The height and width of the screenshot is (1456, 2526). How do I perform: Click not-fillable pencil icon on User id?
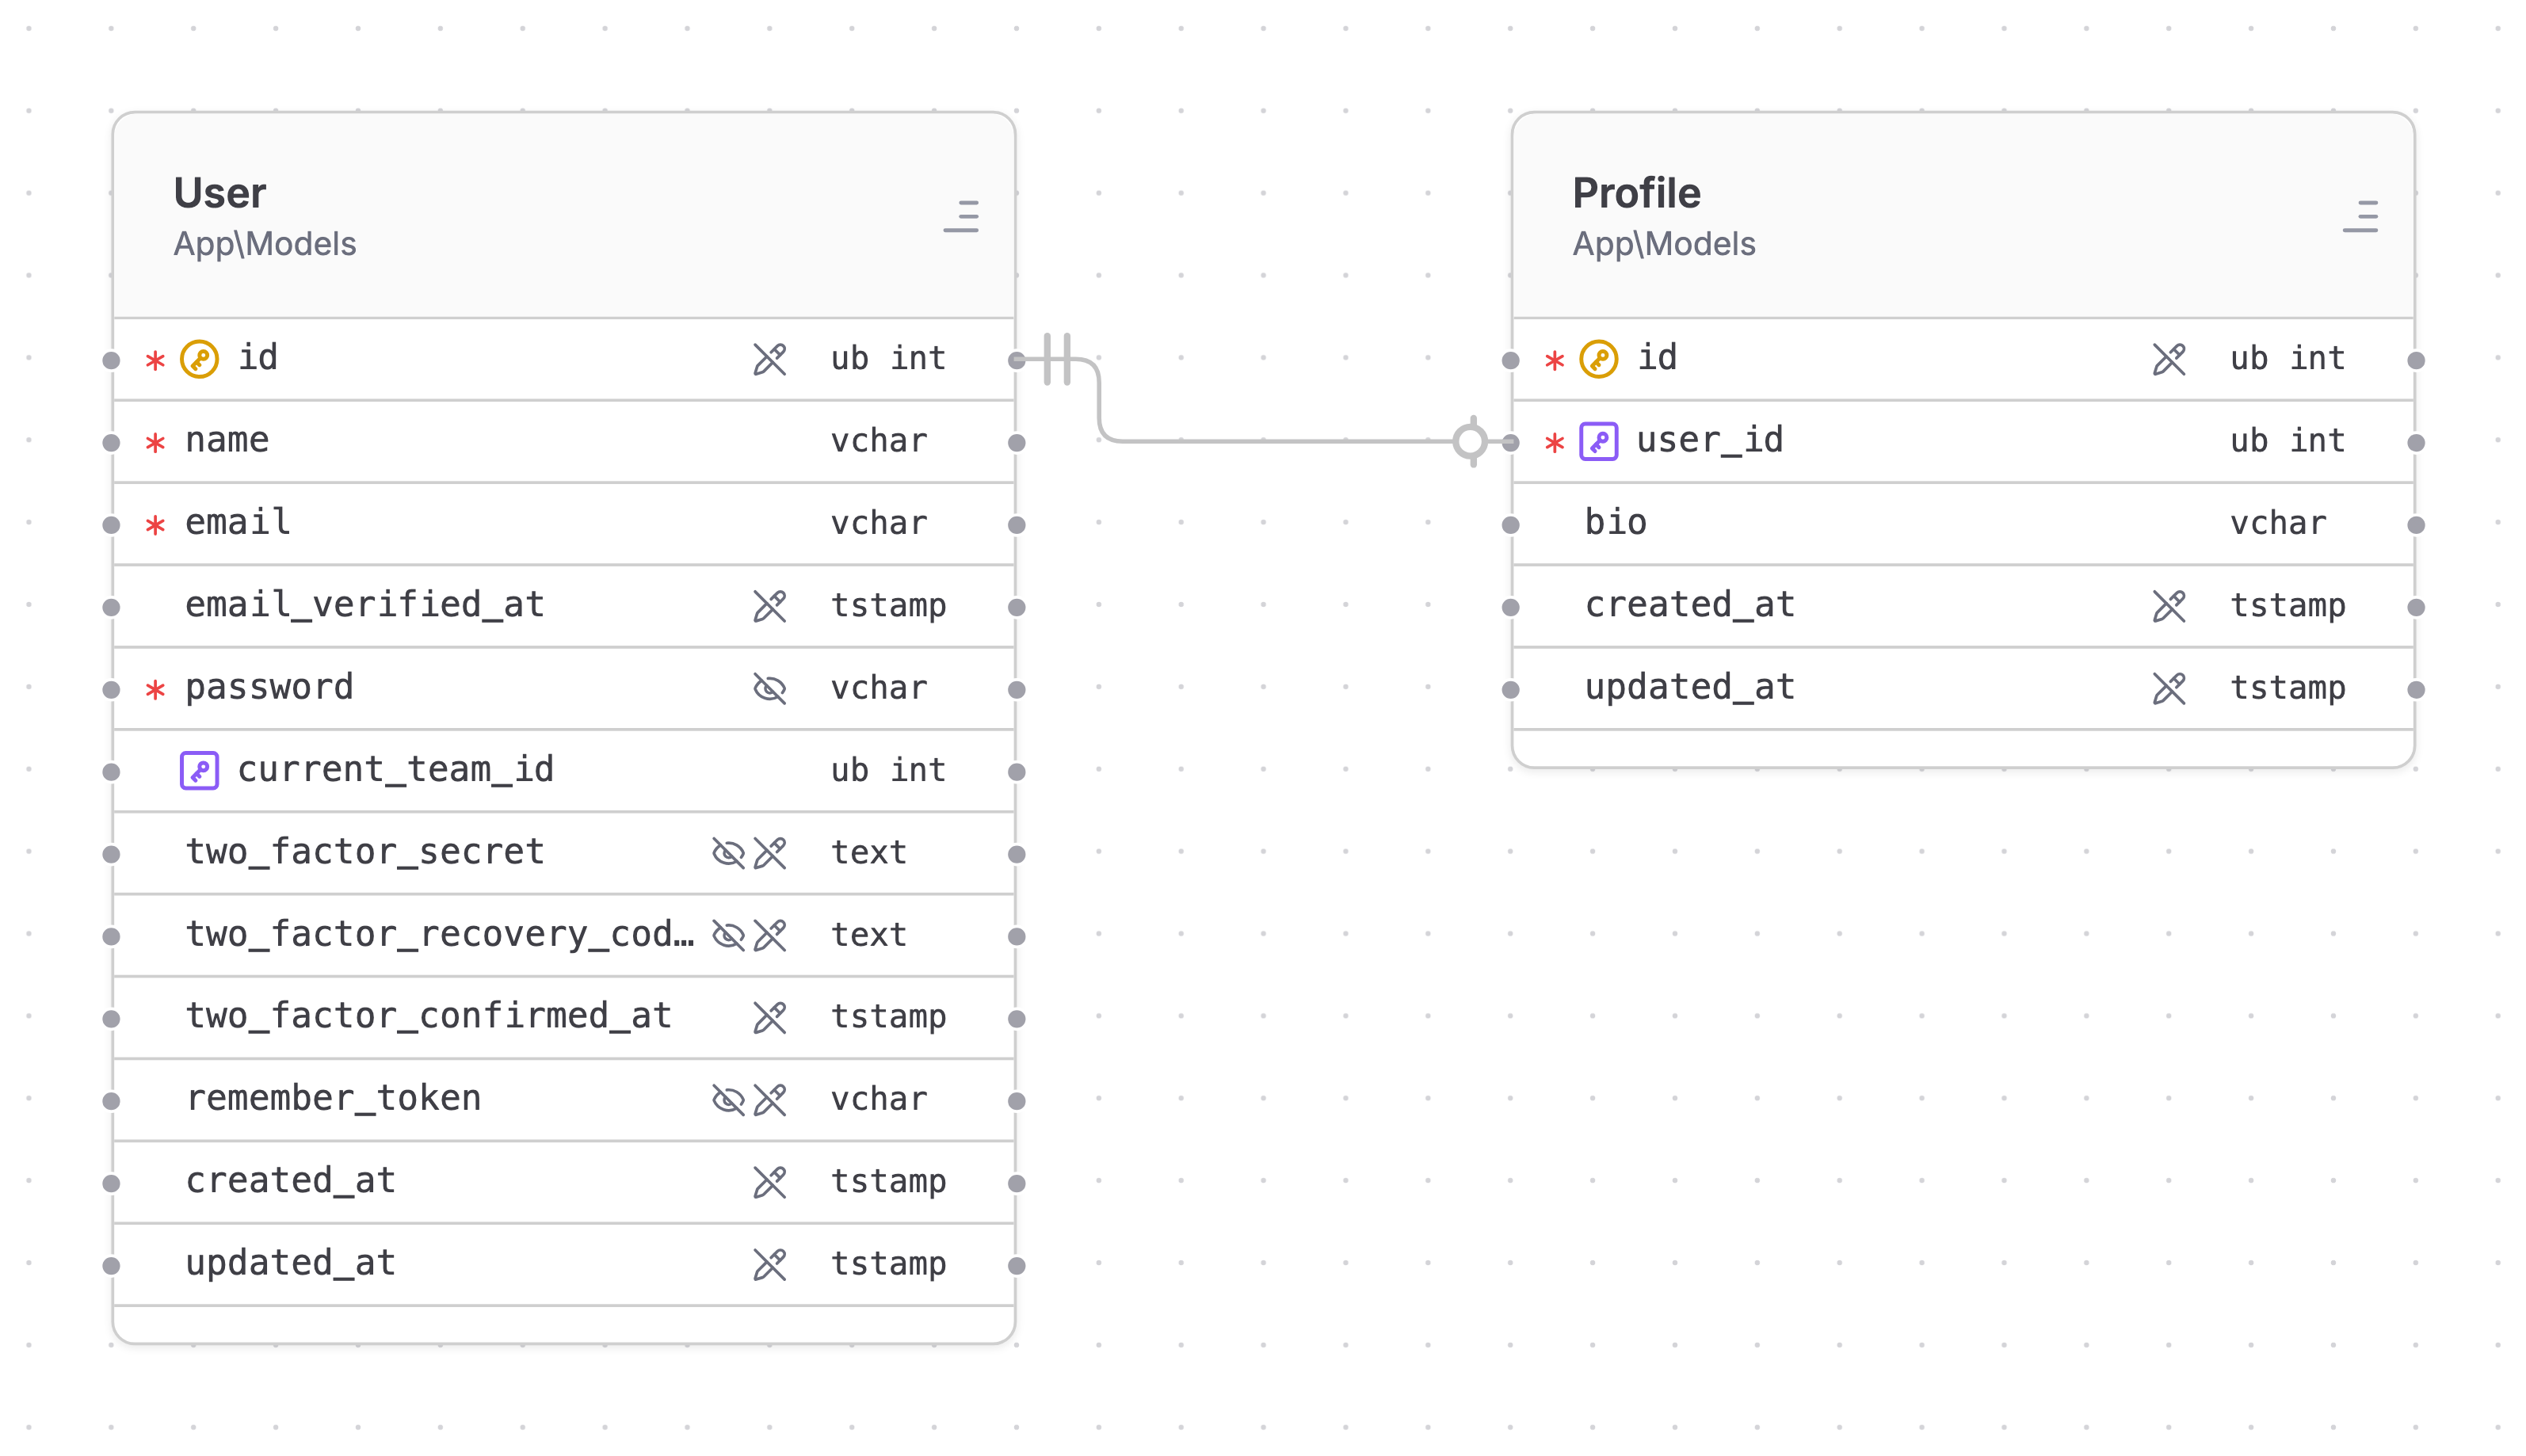click(769, 359)
